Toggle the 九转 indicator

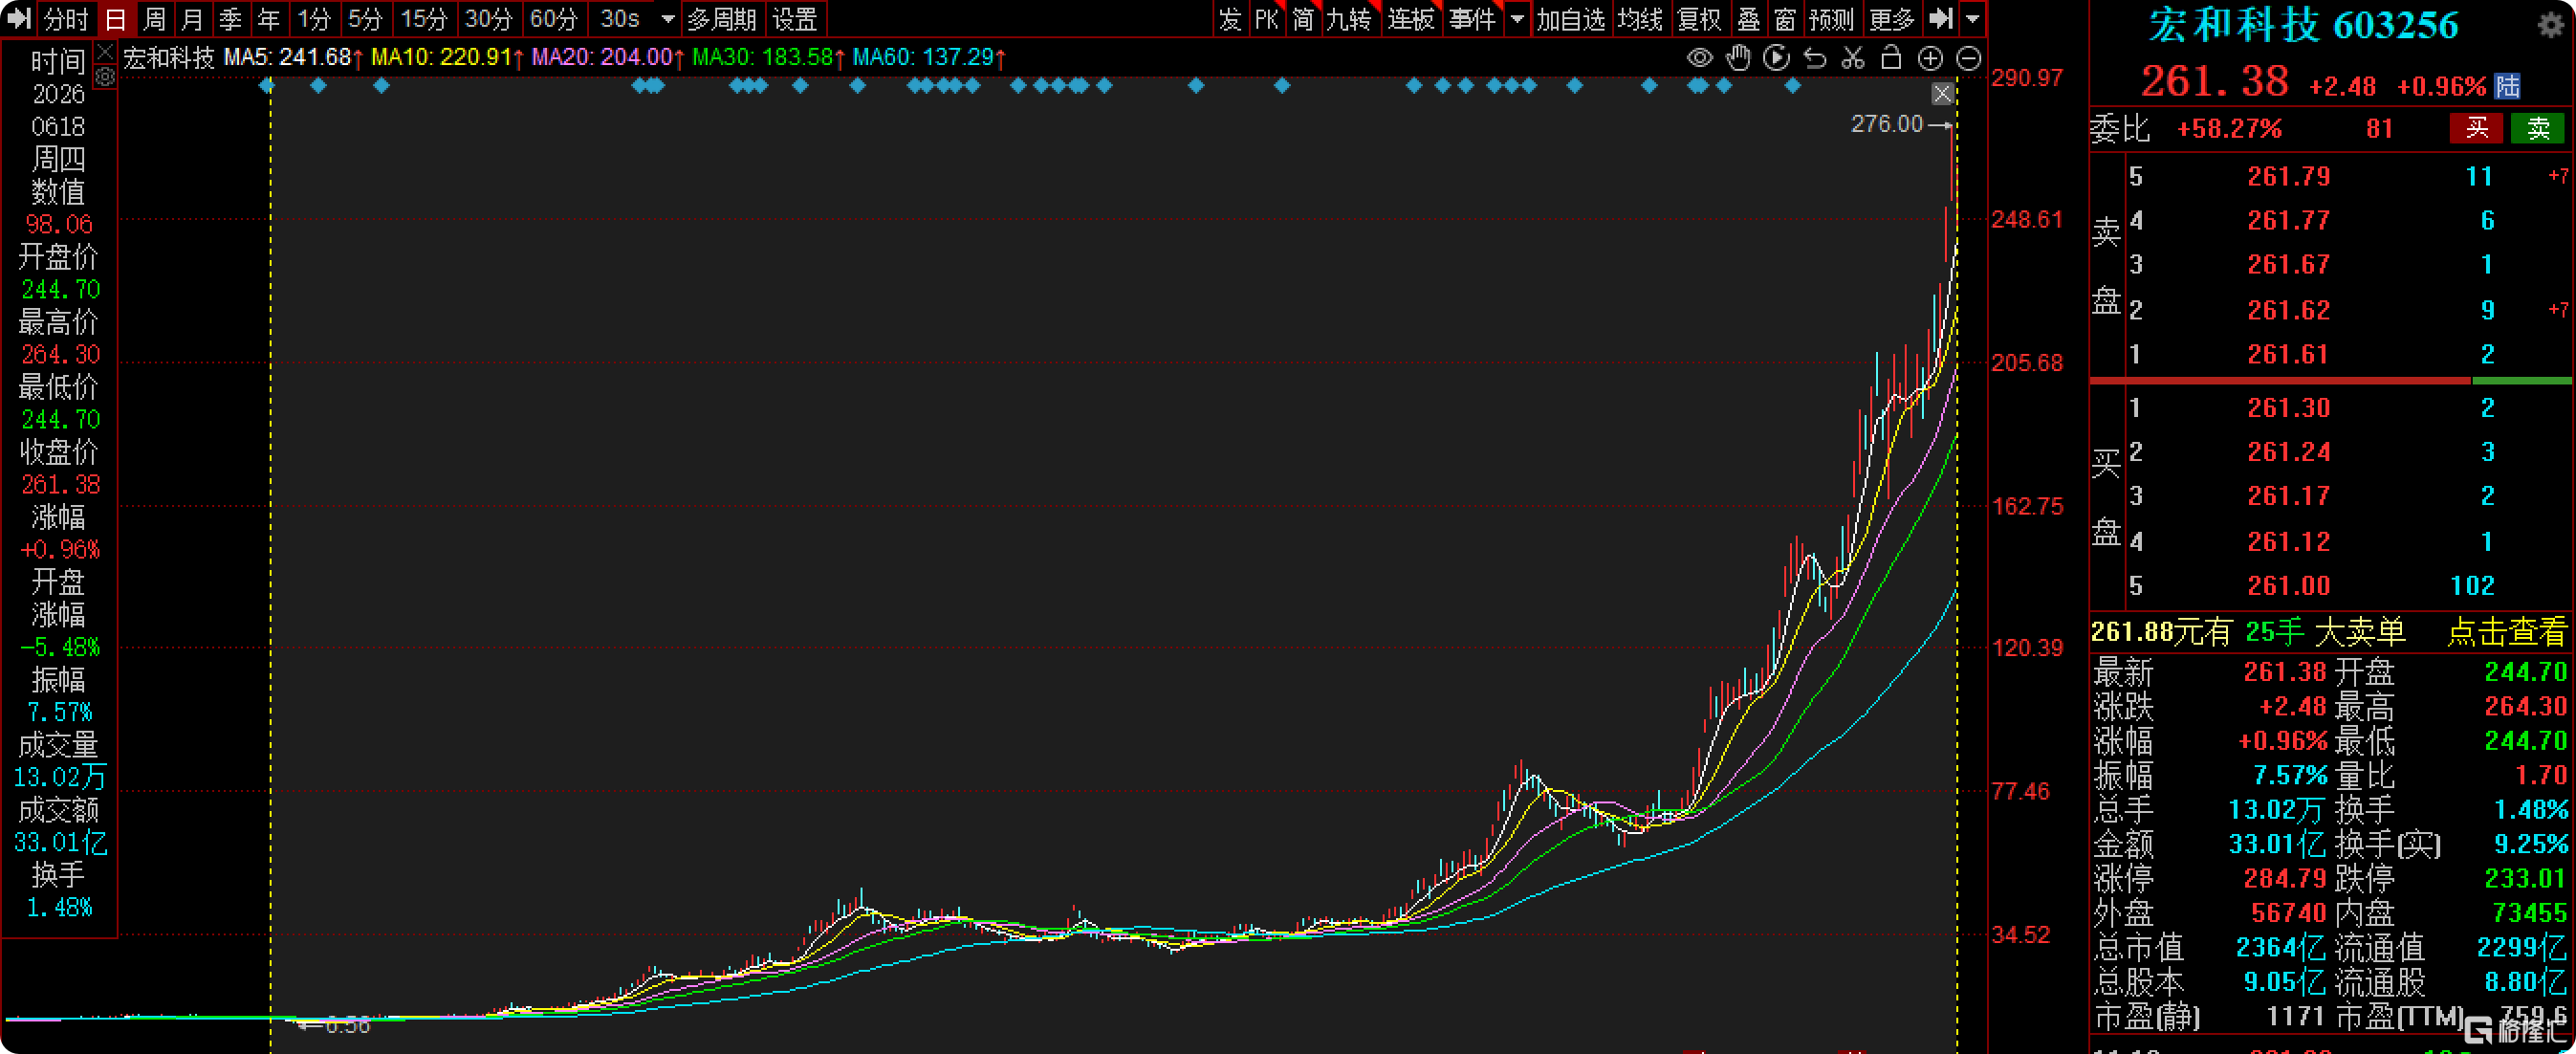click(x=1349, y=18)
